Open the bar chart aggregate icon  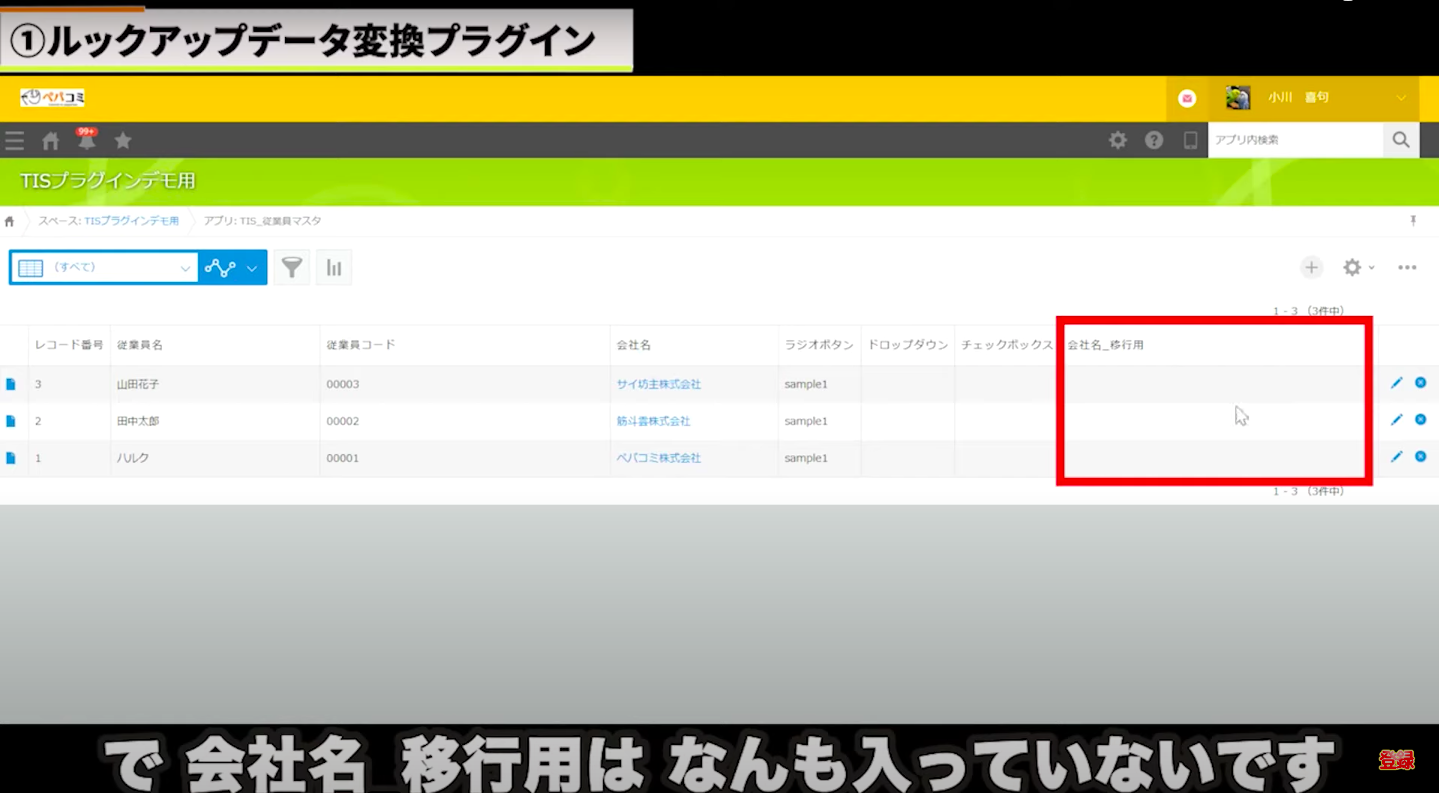(334, 268)
